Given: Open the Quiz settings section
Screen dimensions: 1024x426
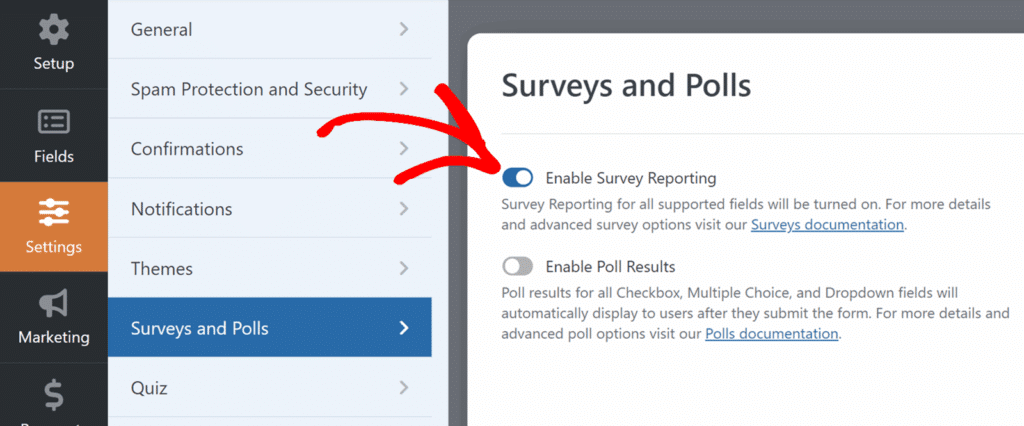Looking at the screenshot, I should click(149, 388).
